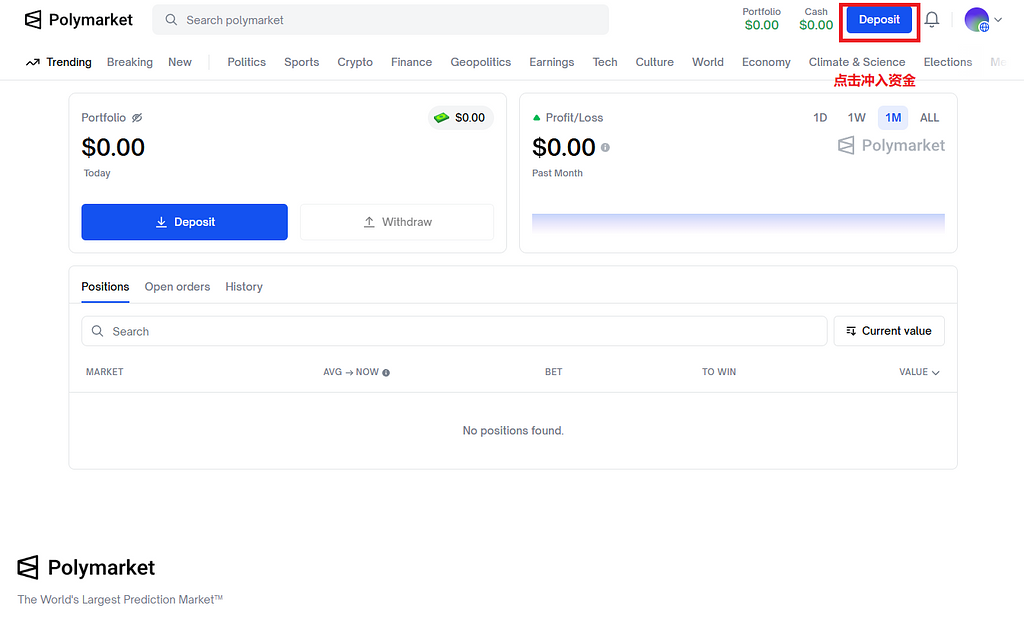Click the Trending arrow icon
This screenshot has width=1024, height=617.
[x=34, y=62]
